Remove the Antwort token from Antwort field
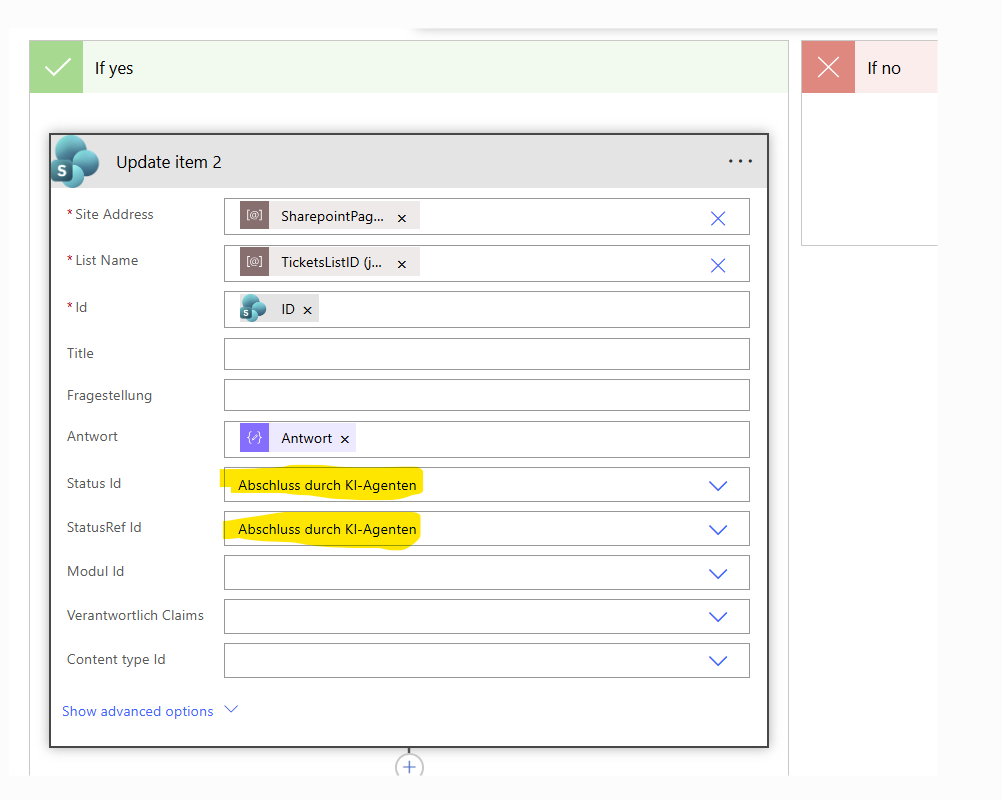1002x800 pixels. pyautogui.click(x=345, y=439)
